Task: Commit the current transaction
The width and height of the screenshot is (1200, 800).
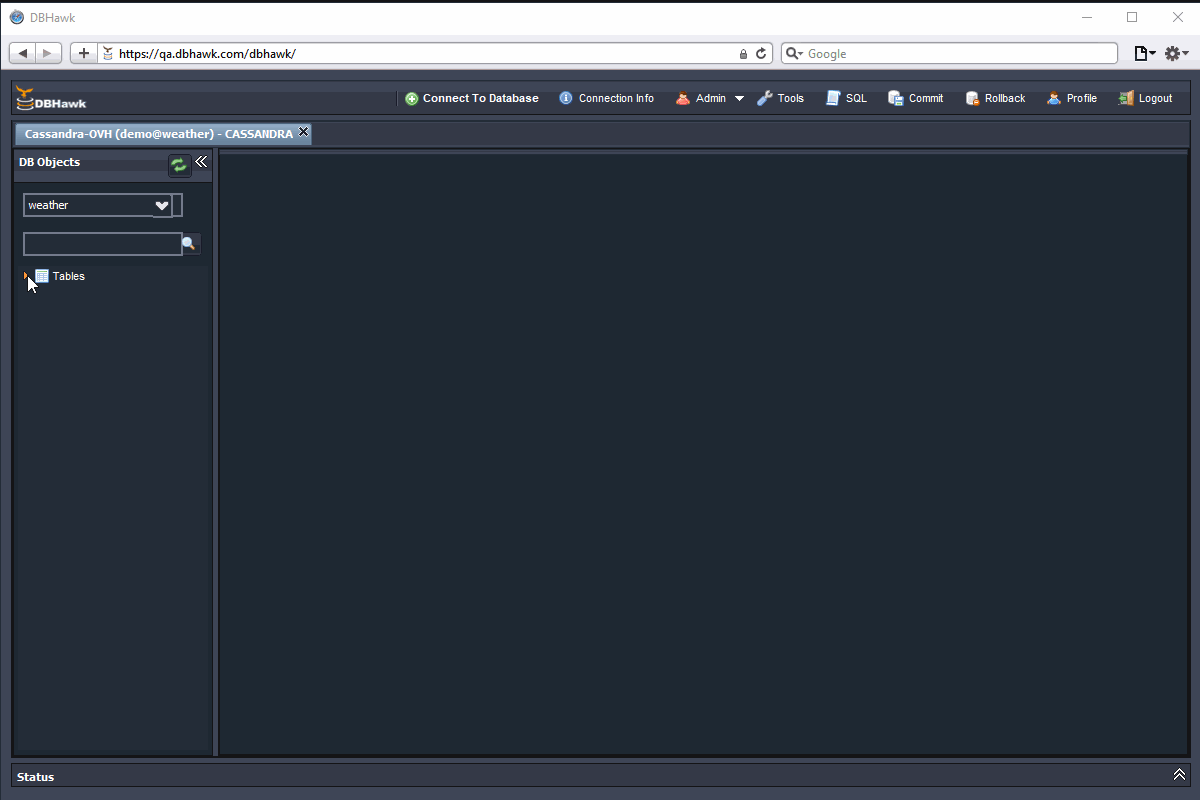Action: [915, 98]
